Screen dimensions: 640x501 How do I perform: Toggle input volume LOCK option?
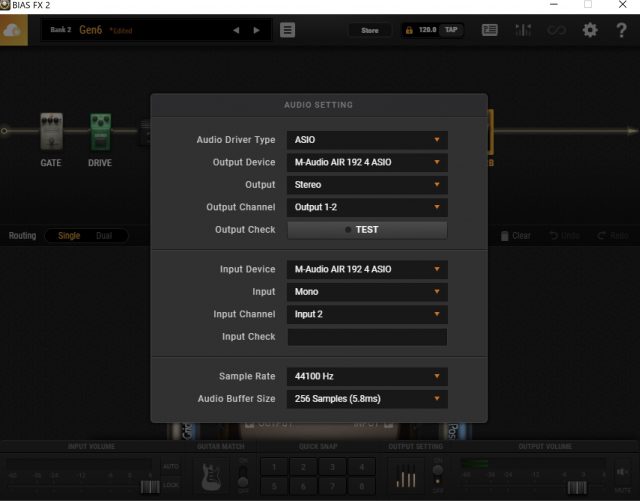point(171,485)
